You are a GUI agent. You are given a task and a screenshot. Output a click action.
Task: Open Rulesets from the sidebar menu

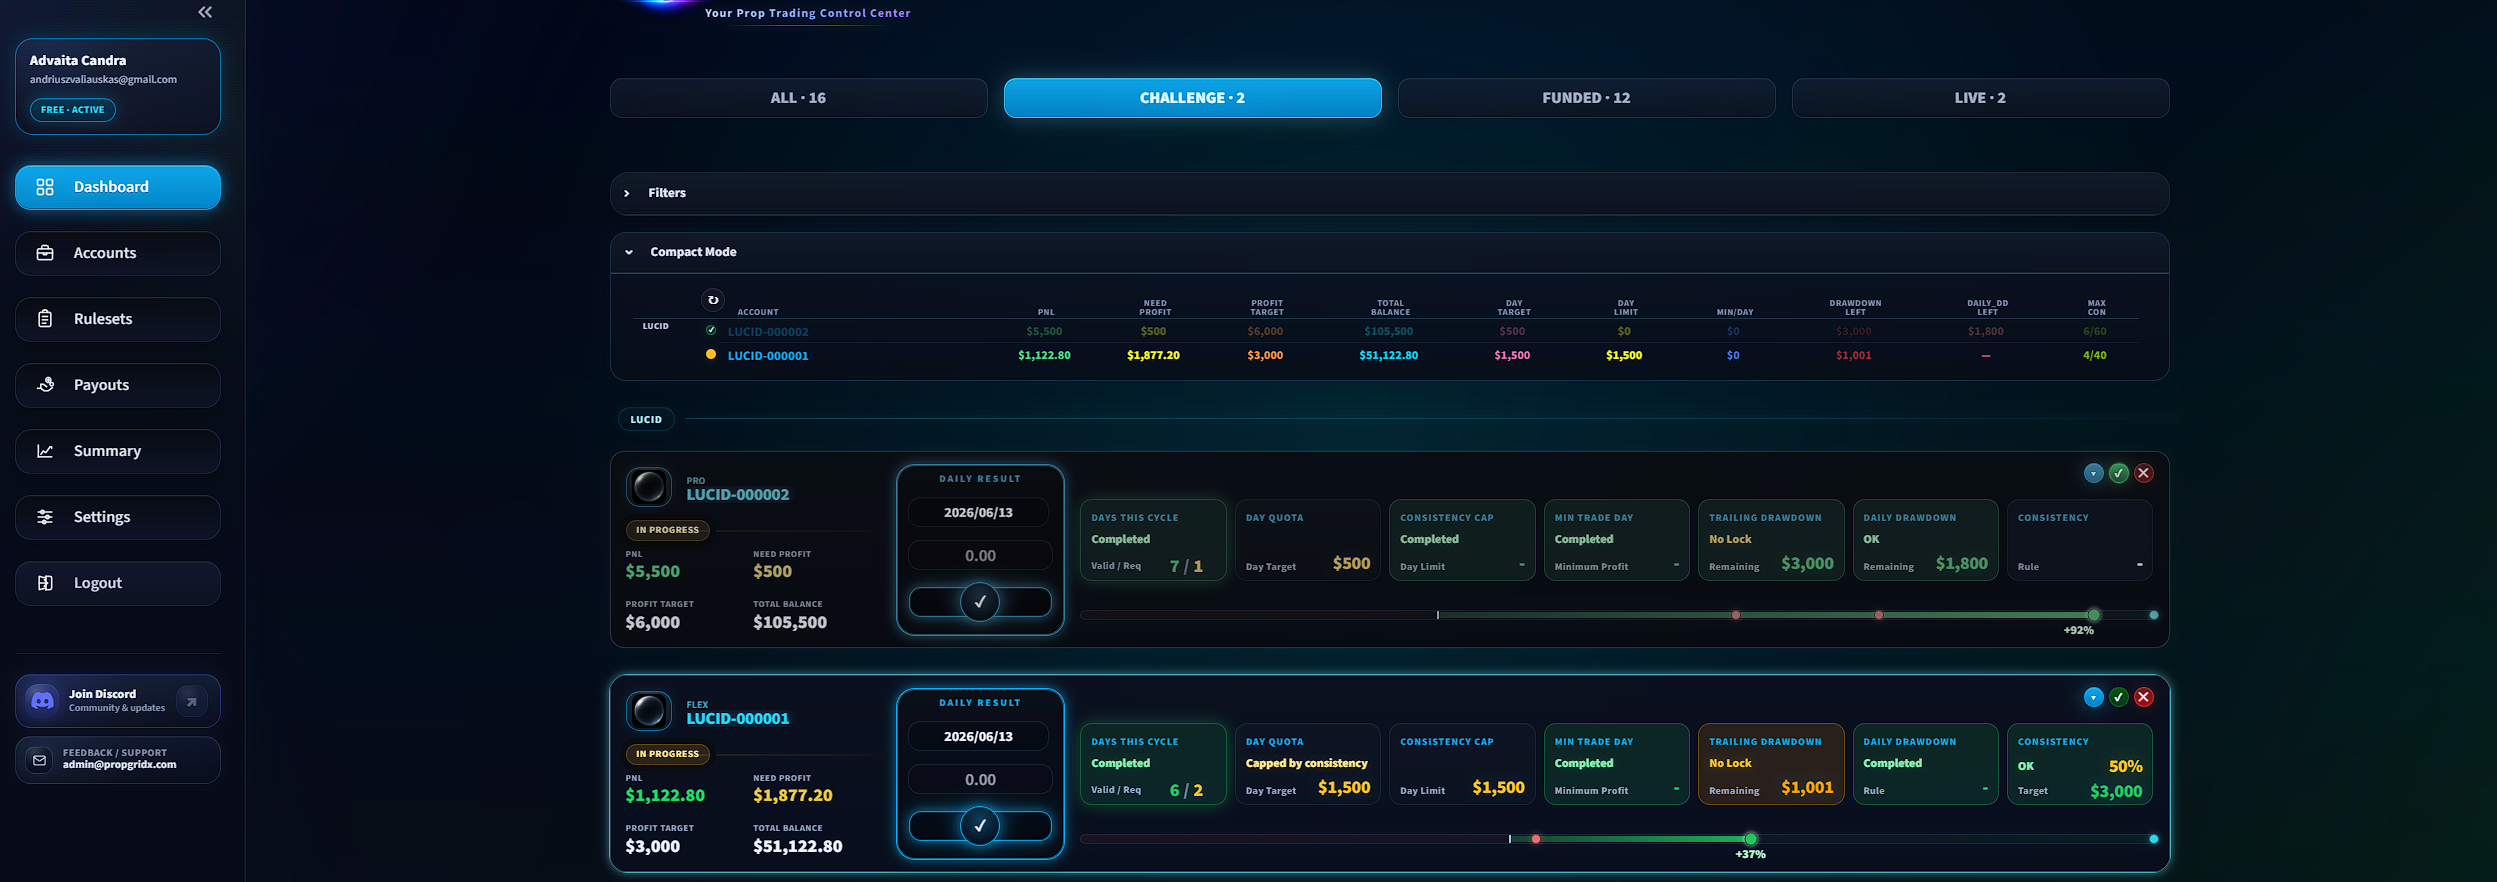118,319
